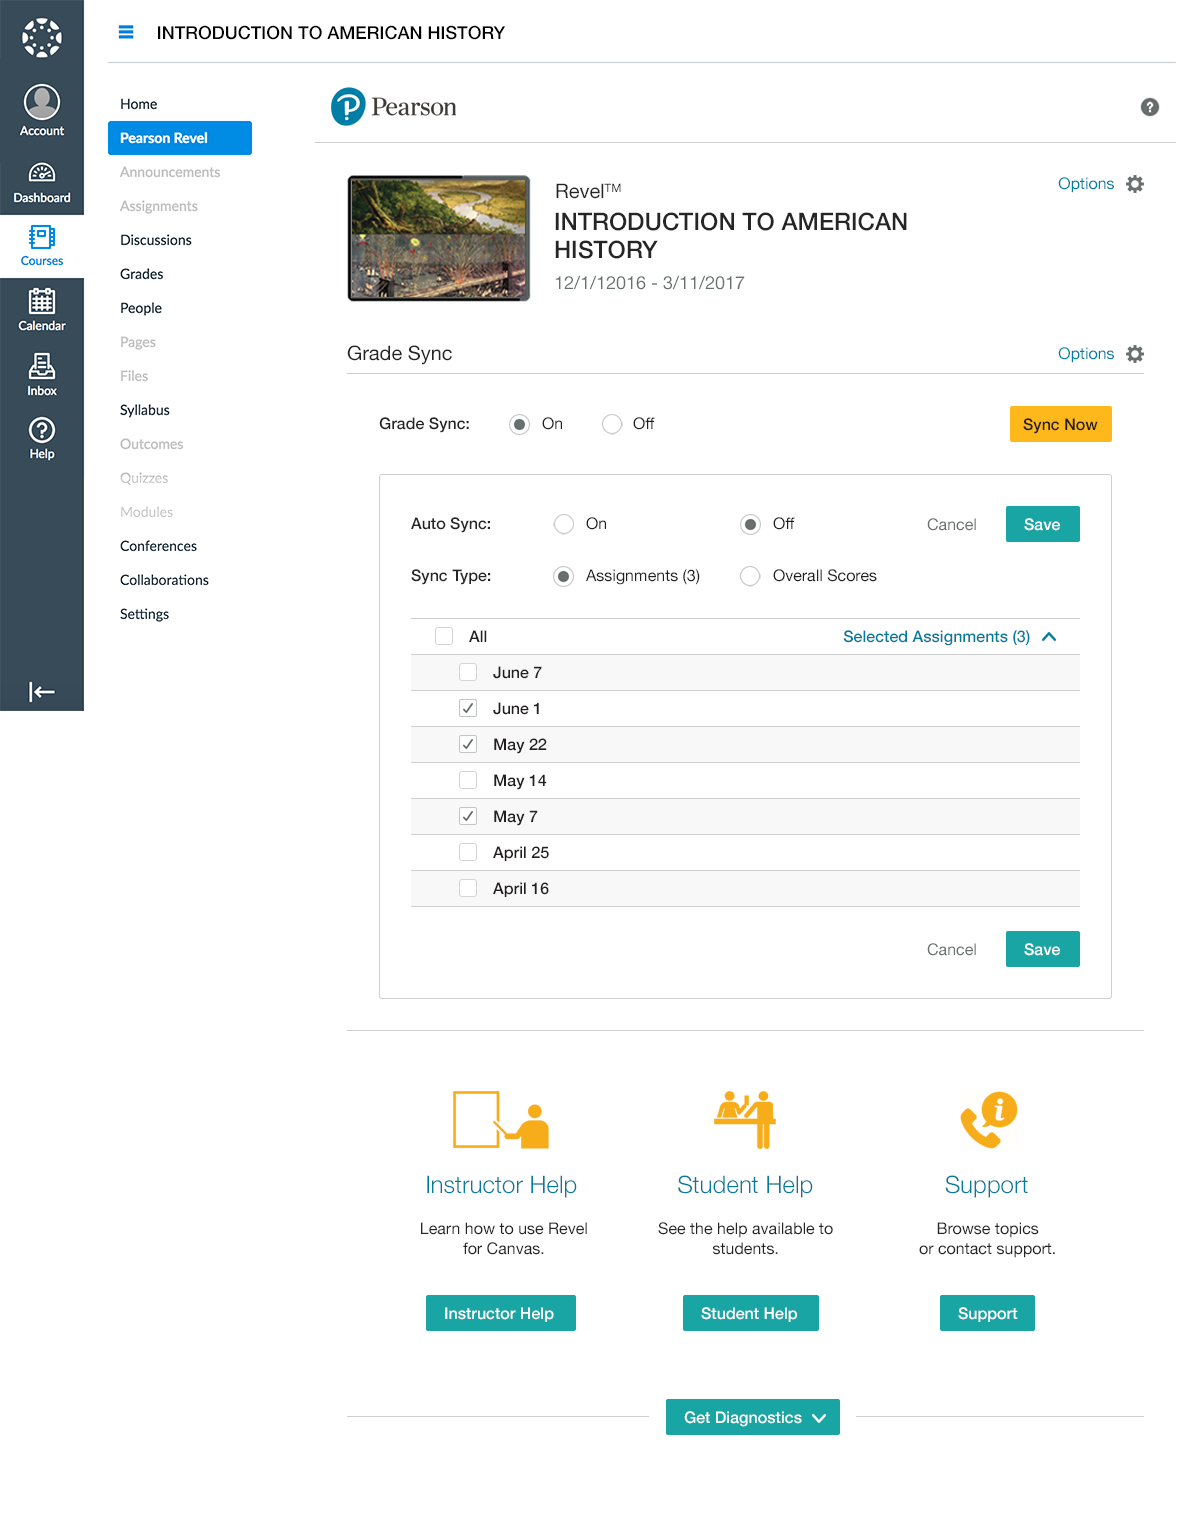Open the Options link beside course title
This screenshot has width=1200, height=1525.
click(x=1086, y=184)
